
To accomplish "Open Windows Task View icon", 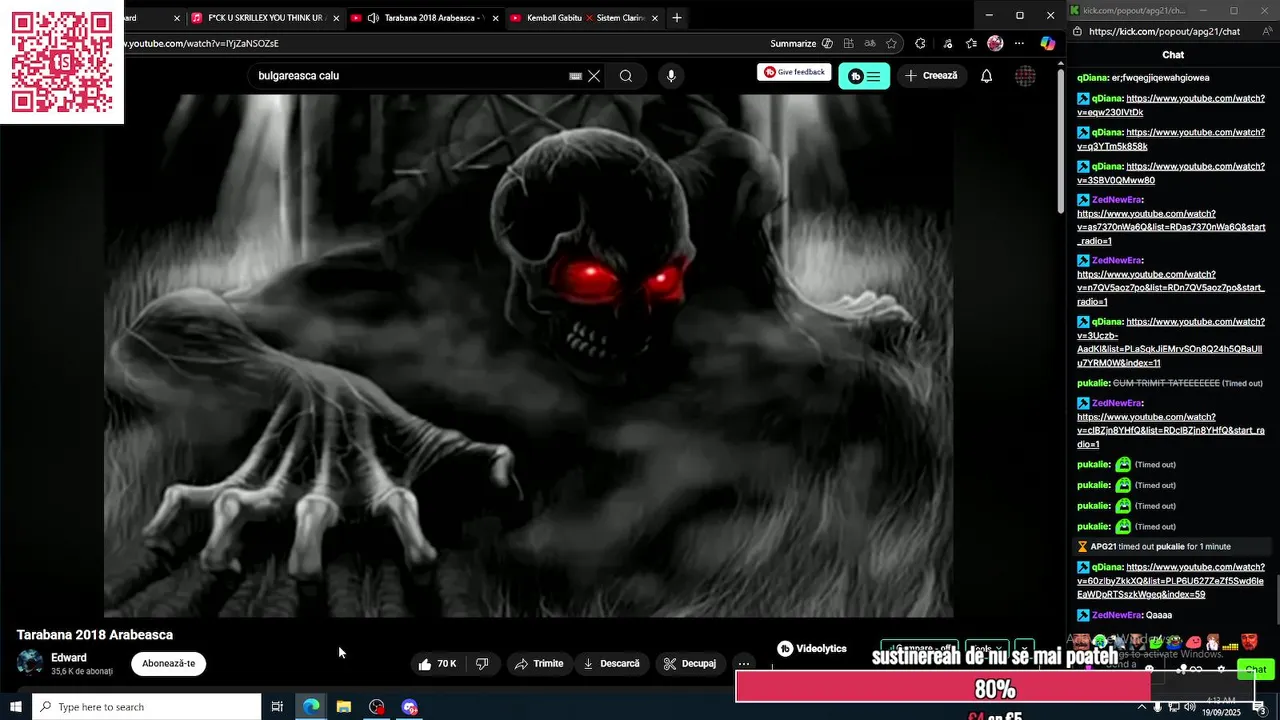I will point(278,707).
